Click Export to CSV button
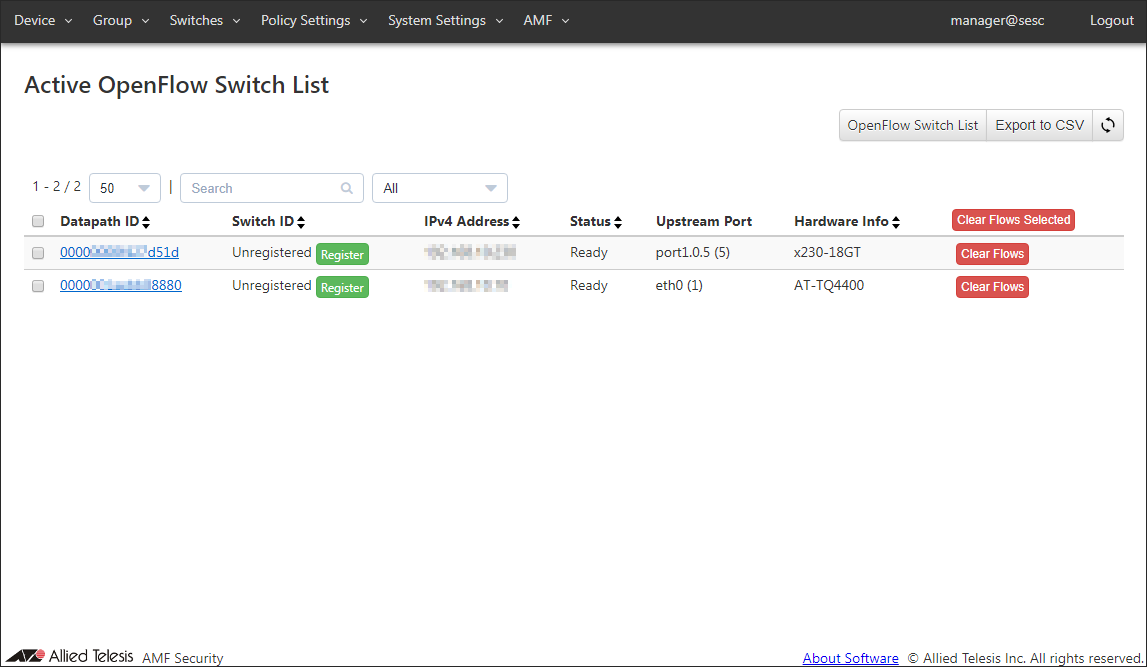Image resolution: width=1147 pixels, height=667 pixels. pyautogui.click(x=1039, y=126)
